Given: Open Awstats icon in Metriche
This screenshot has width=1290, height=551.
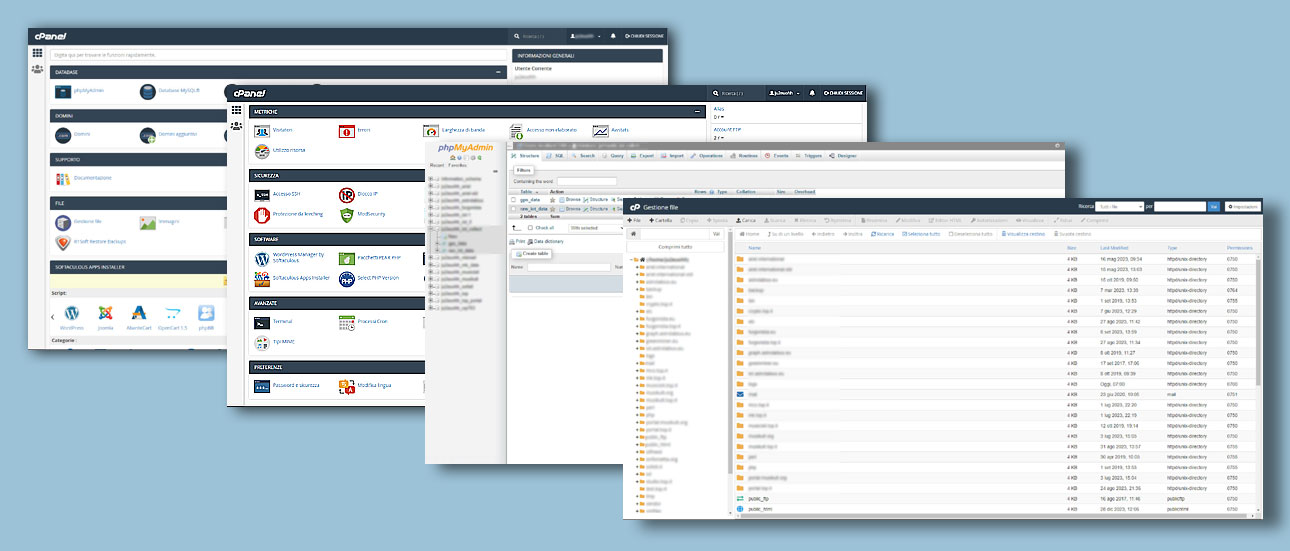Looking at the screenshot, I should tap(601, 131).
